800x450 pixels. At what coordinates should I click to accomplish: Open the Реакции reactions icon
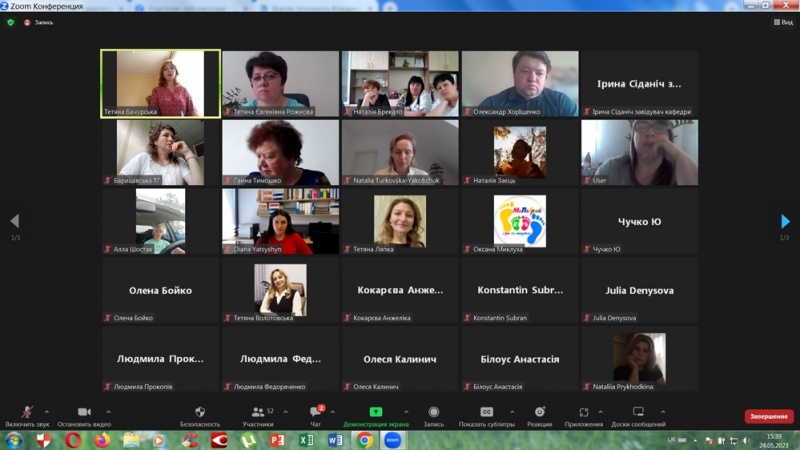[x=540, y=412]
